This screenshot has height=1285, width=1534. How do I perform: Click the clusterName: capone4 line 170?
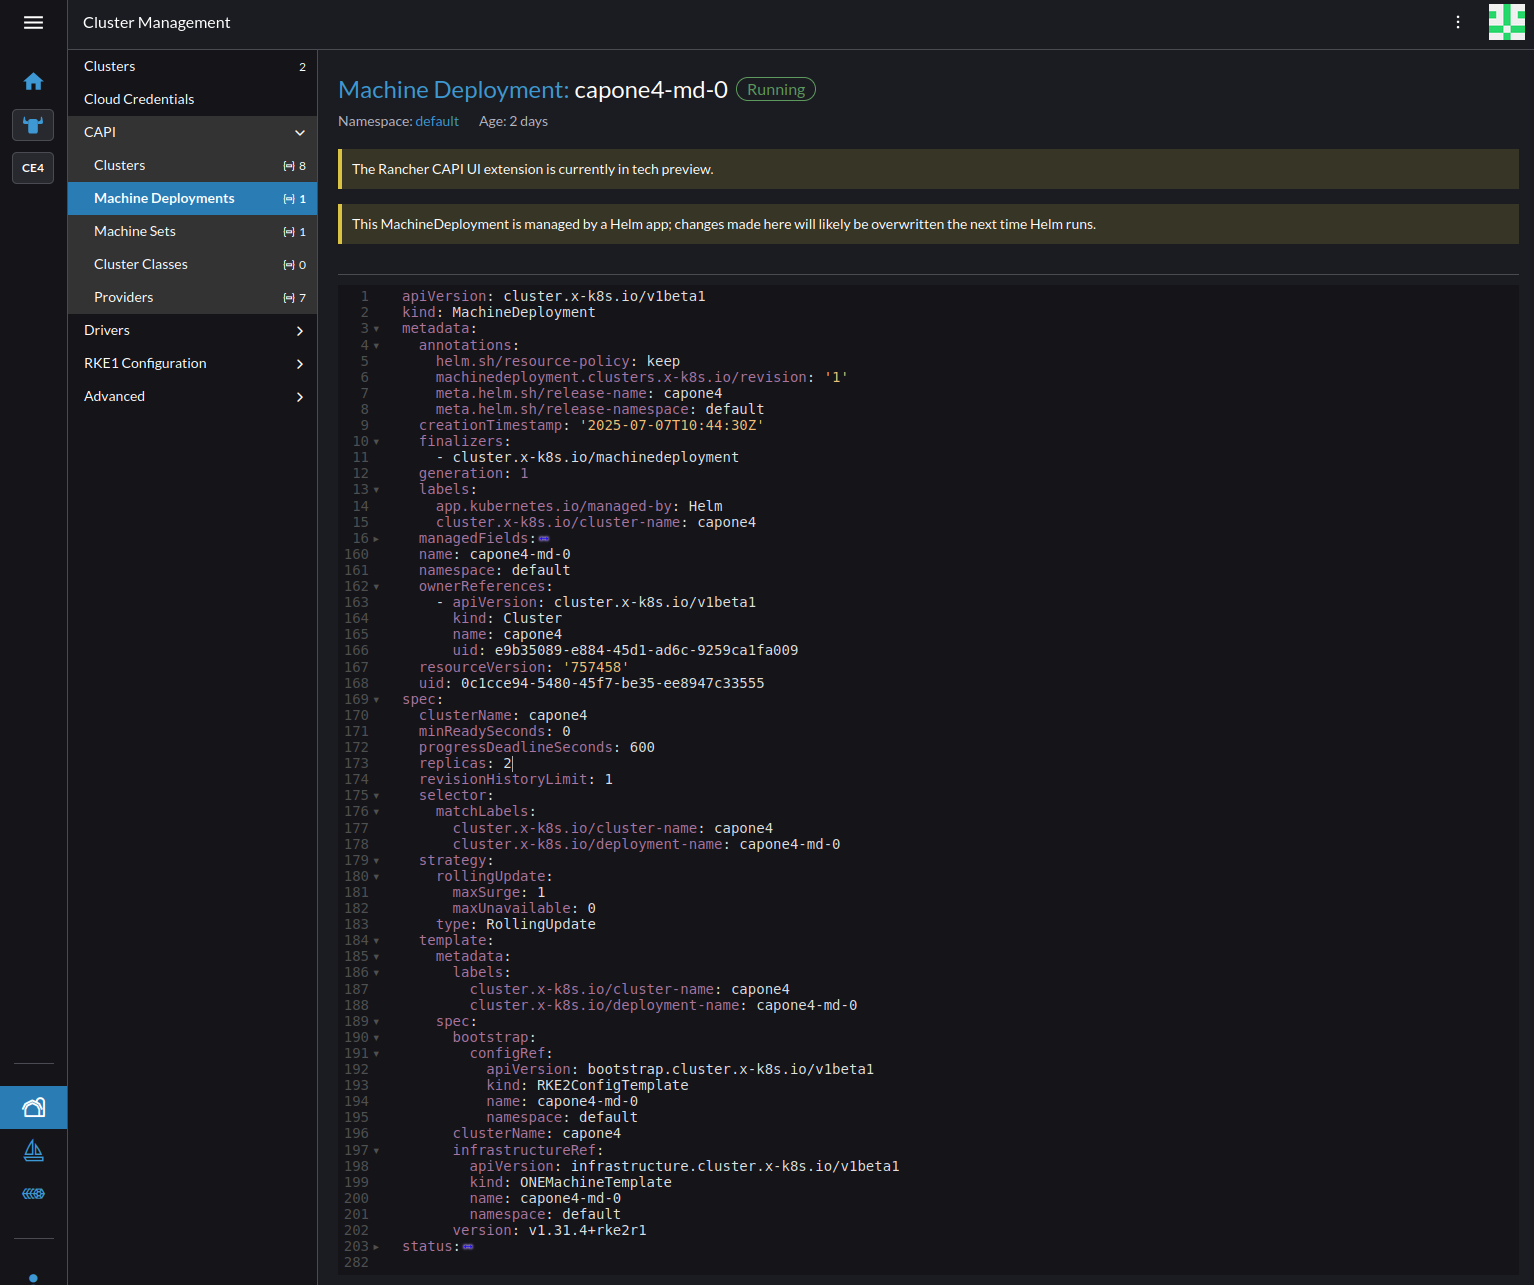(x=503, y=715)
